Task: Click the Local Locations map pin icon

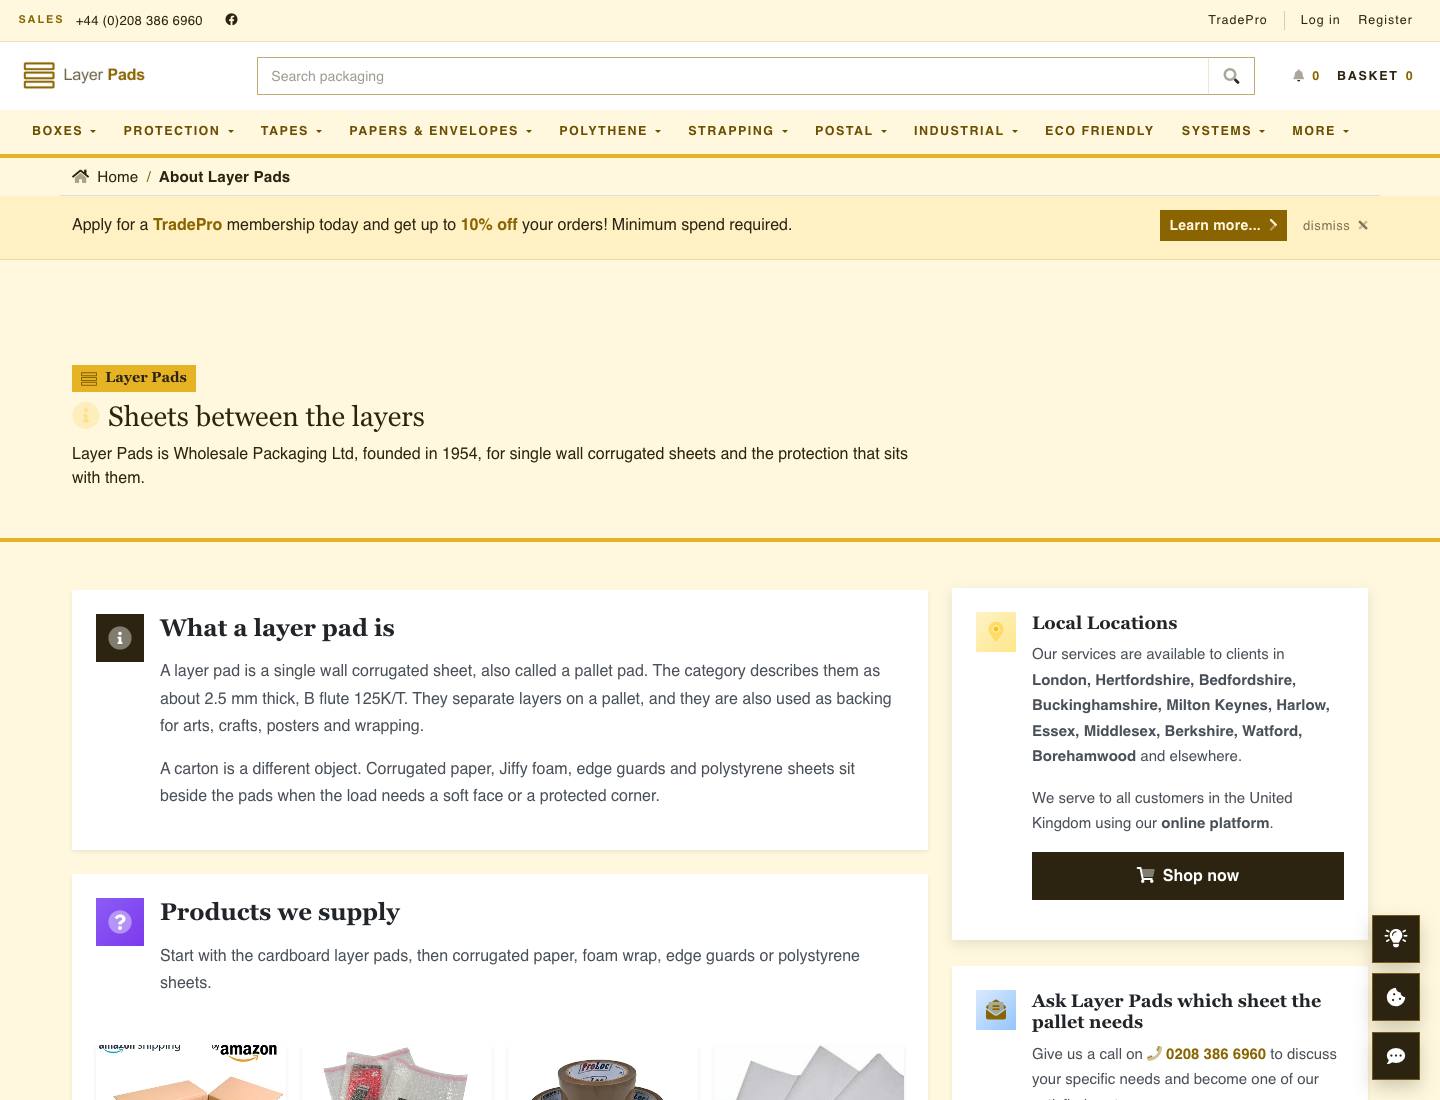Action: [x=996, y=632]
